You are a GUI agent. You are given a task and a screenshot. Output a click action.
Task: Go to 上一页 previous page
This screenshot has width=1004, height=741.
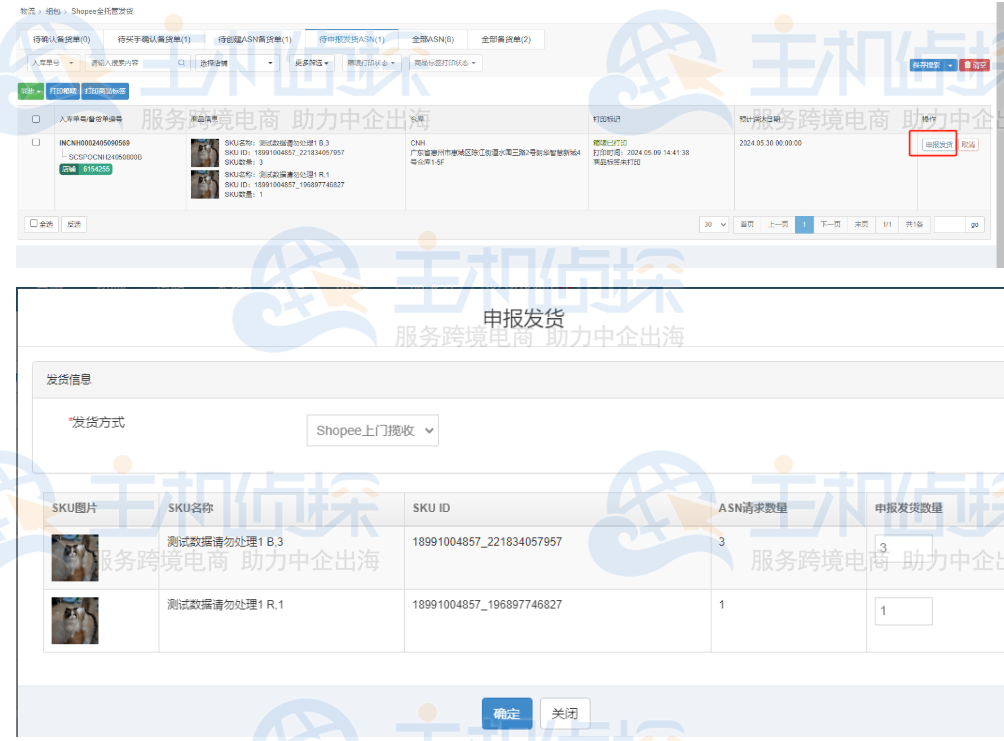point(778,224)
